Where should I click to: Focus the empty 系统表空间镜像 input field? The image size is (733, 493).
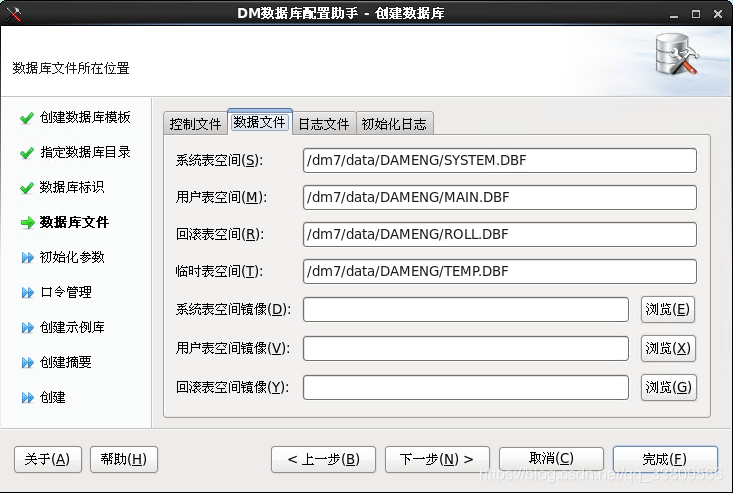click(x=466, y=309)
